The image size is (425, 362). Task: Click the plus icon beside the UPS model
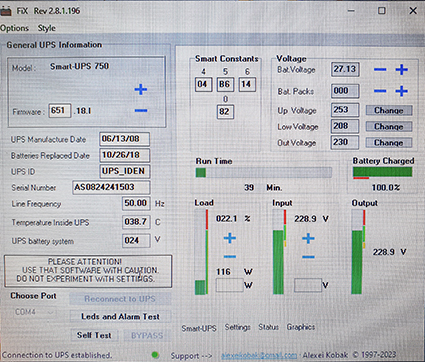[x=141, y=89]
